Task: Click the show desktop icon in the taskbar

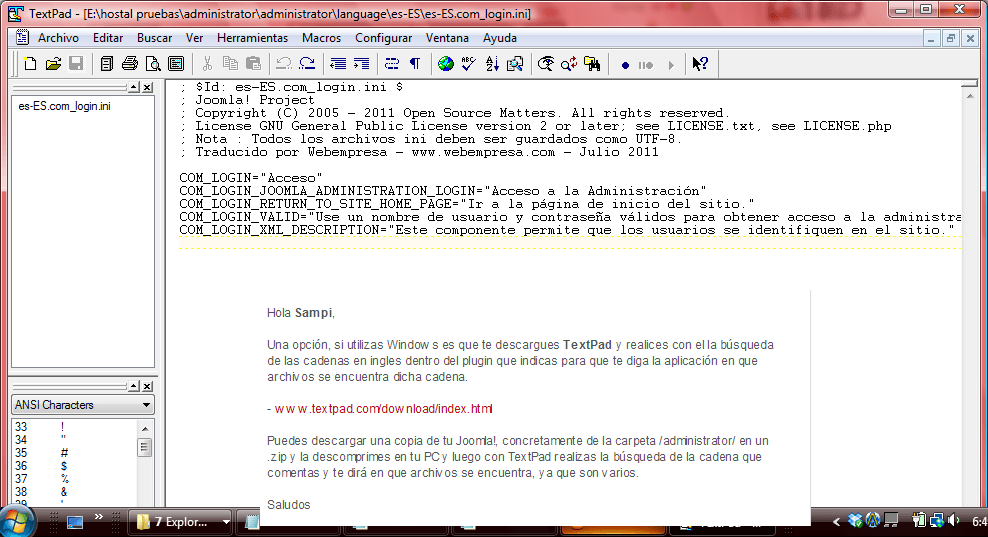Action: tap(75, 522)
